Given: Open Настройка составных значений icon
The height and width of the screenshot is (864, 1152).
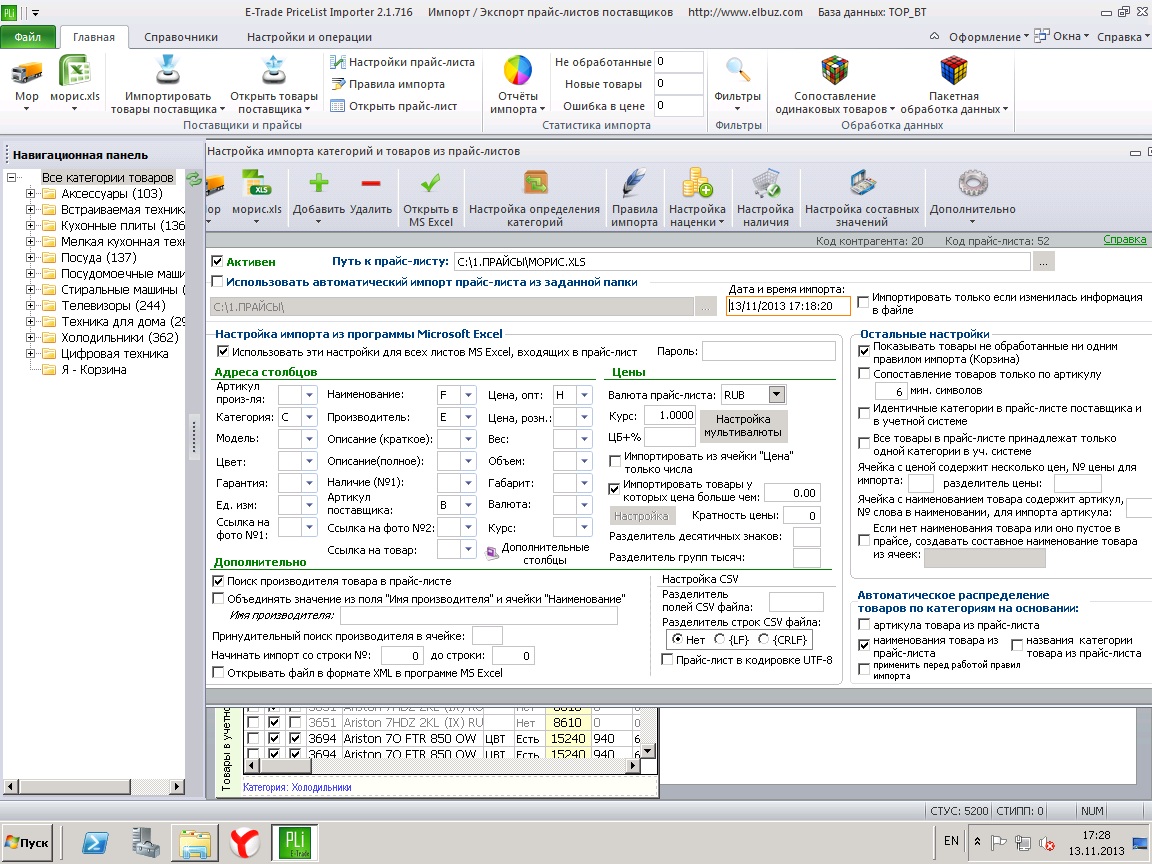Looking at the screenshot, I should tap(862, 183).
